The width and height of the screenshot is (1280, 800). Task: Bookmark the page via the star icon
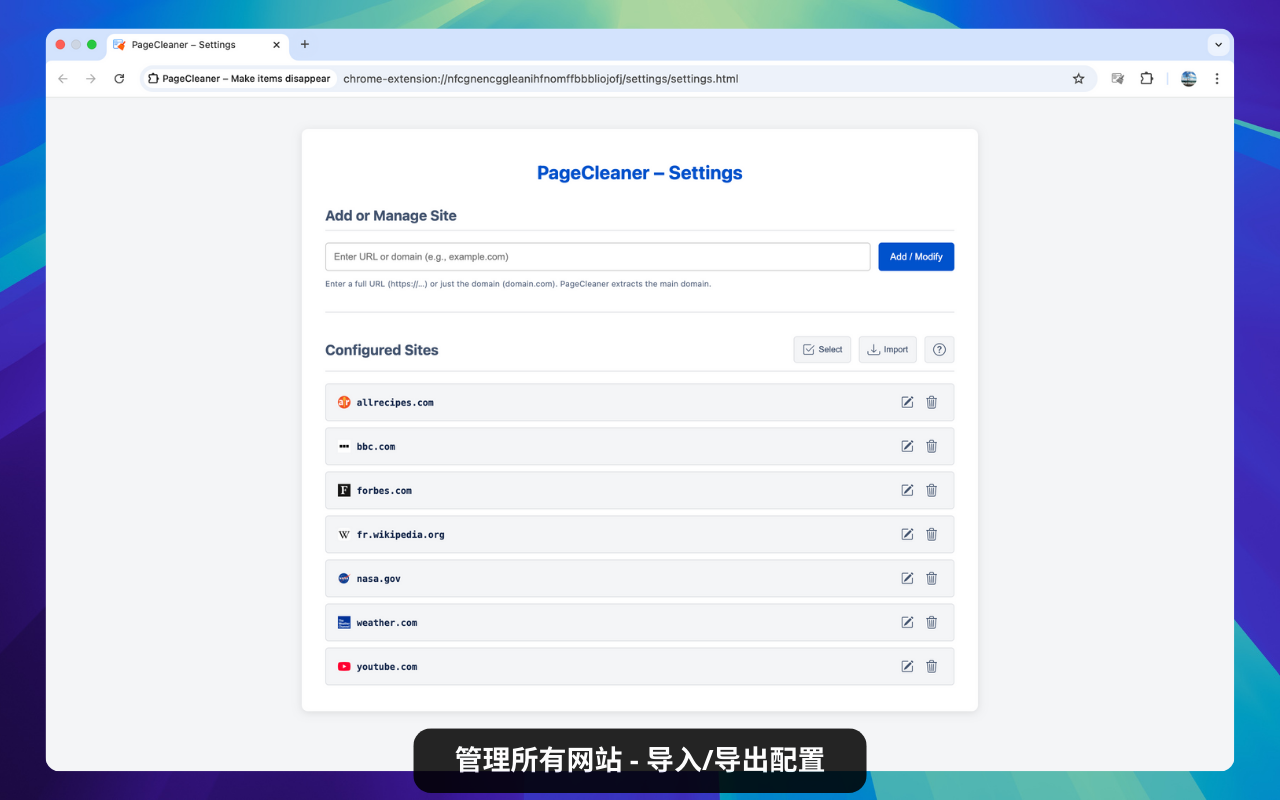(1078, 78)
